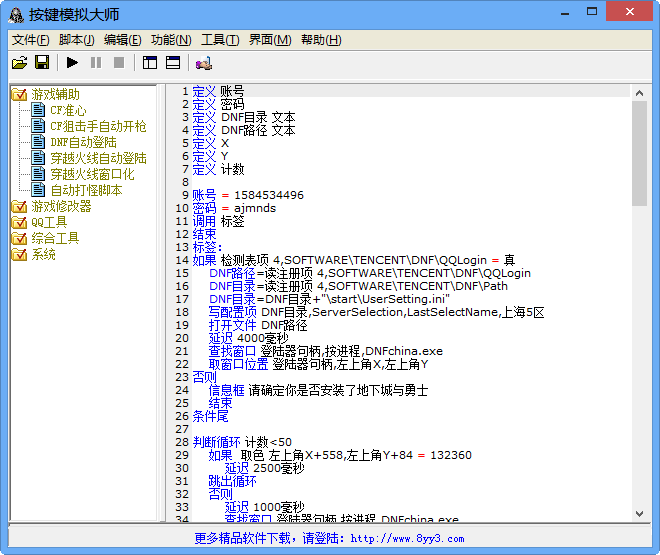Click line 19 打开文件 DNF路径
The width and height of the screenshot is (660, 555).
[x=258, y=325]
